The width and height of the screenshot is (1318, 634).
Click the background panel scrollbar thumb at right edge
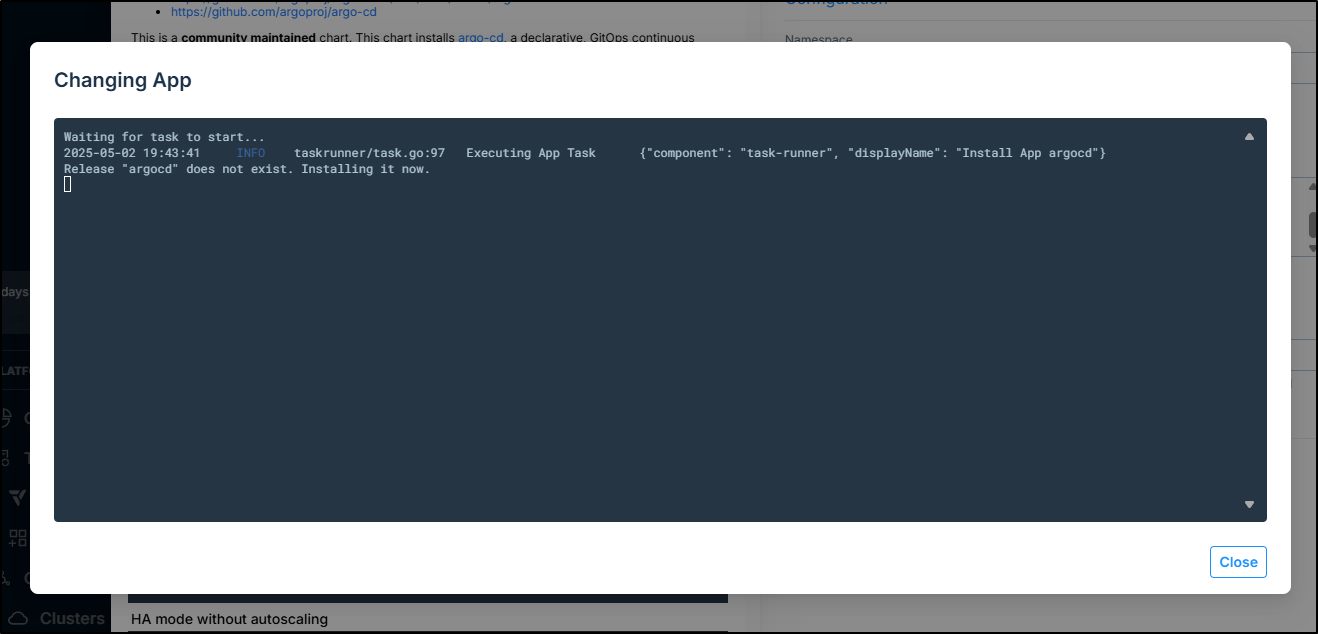[1312, 225]
